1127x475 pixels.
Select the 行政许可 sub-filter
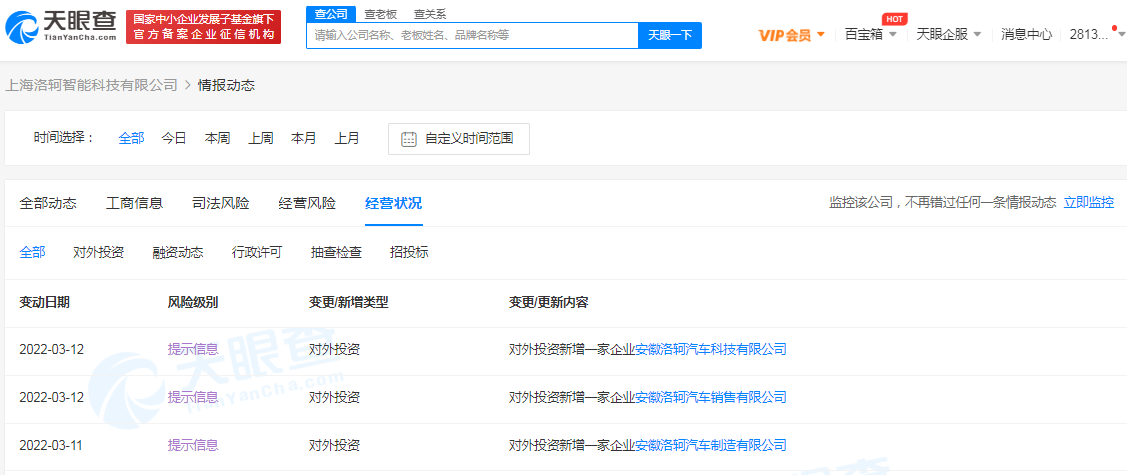(x=257, y=252)
